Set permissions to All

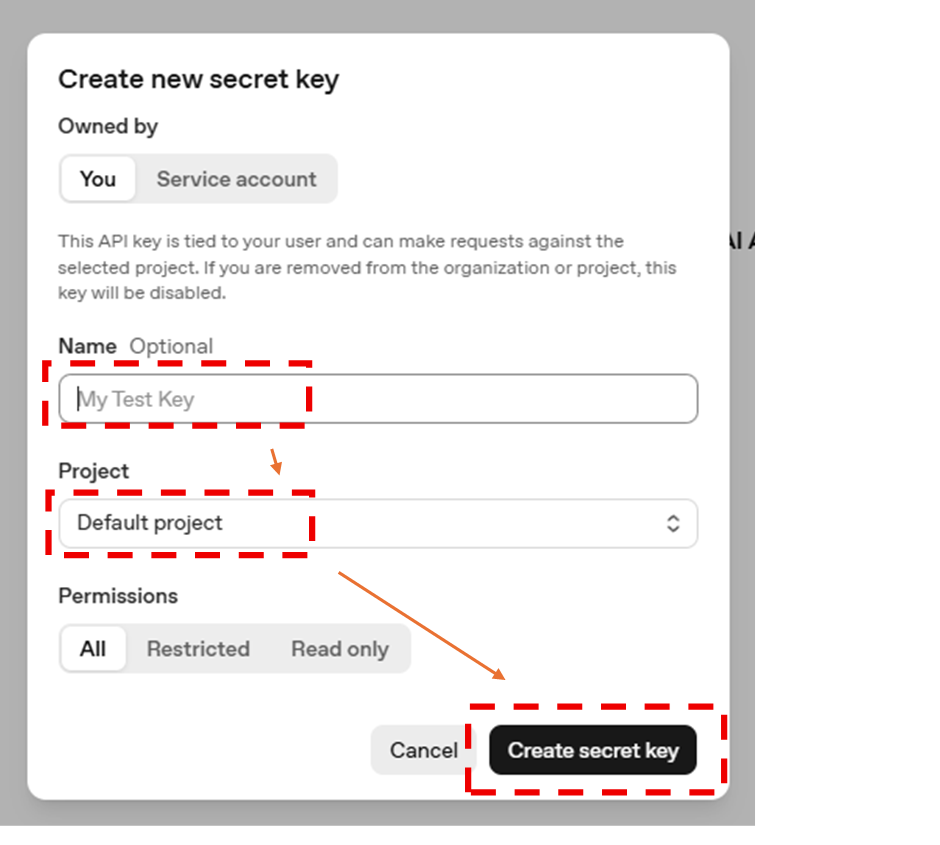click(x=93, y=649)
